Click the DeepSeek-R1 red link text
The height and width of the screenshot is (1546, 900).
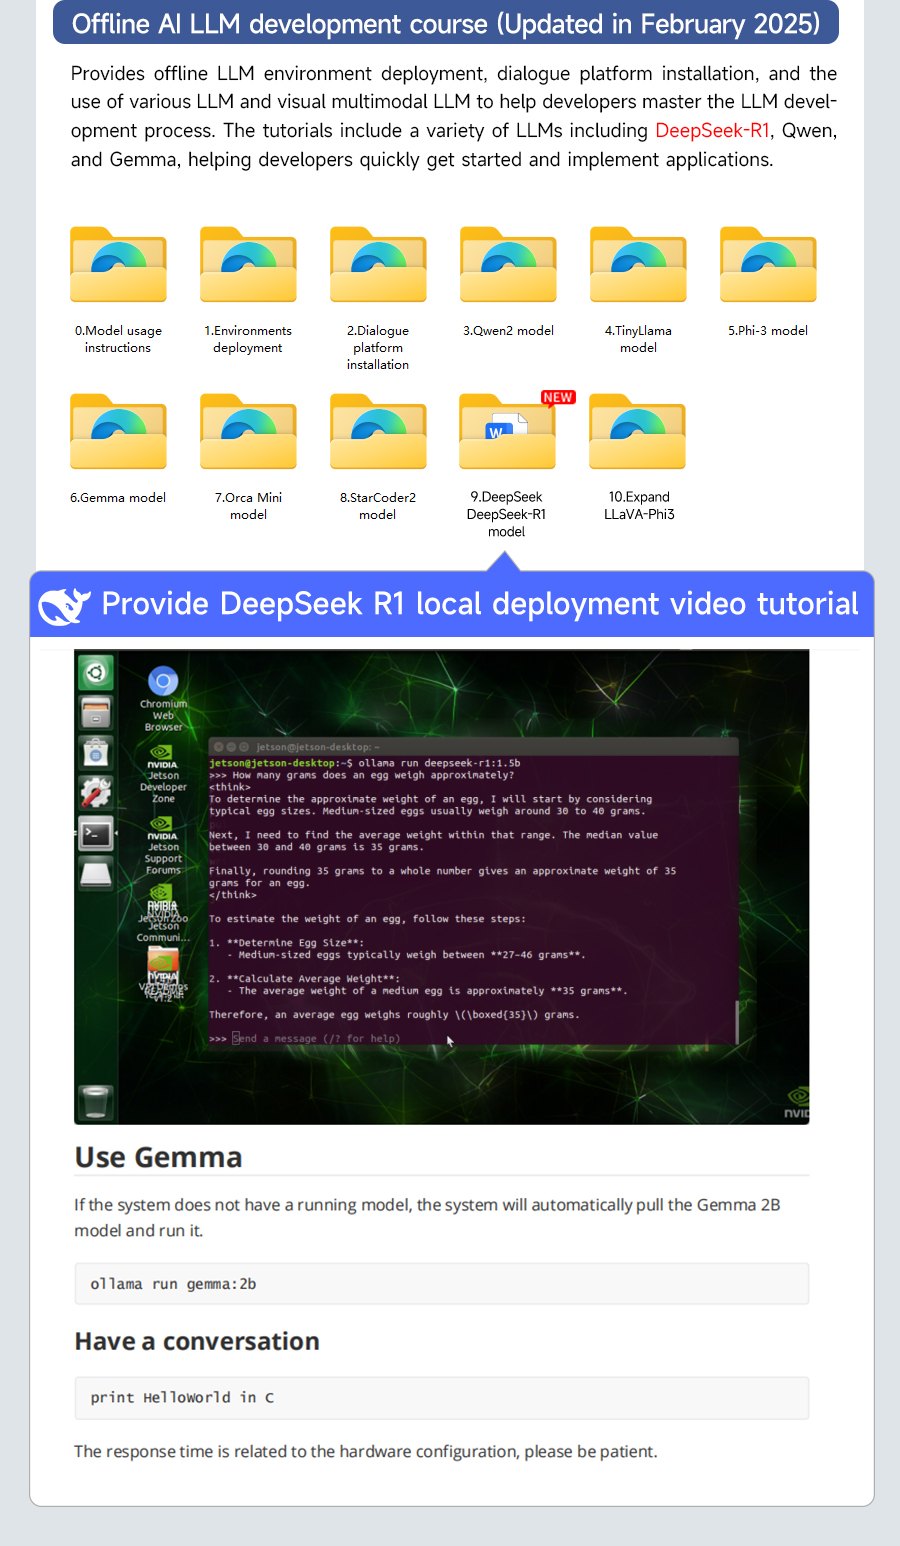pyautogui.click(x=712, y=131)
